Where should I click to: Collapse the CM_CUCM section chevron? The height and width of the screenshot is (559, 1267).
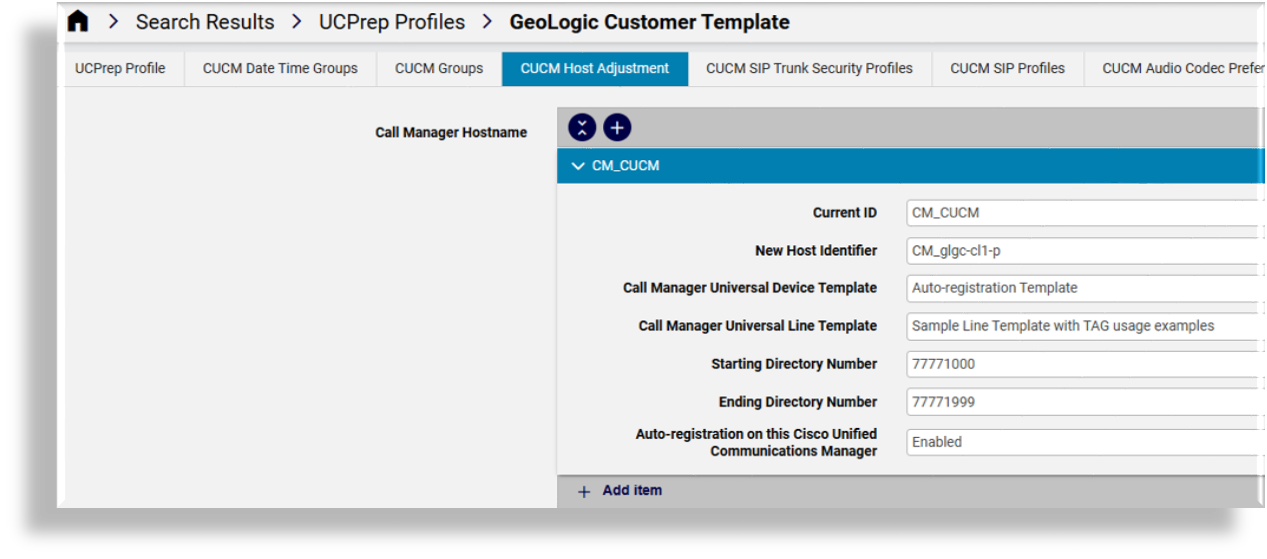tap(578, 166)
